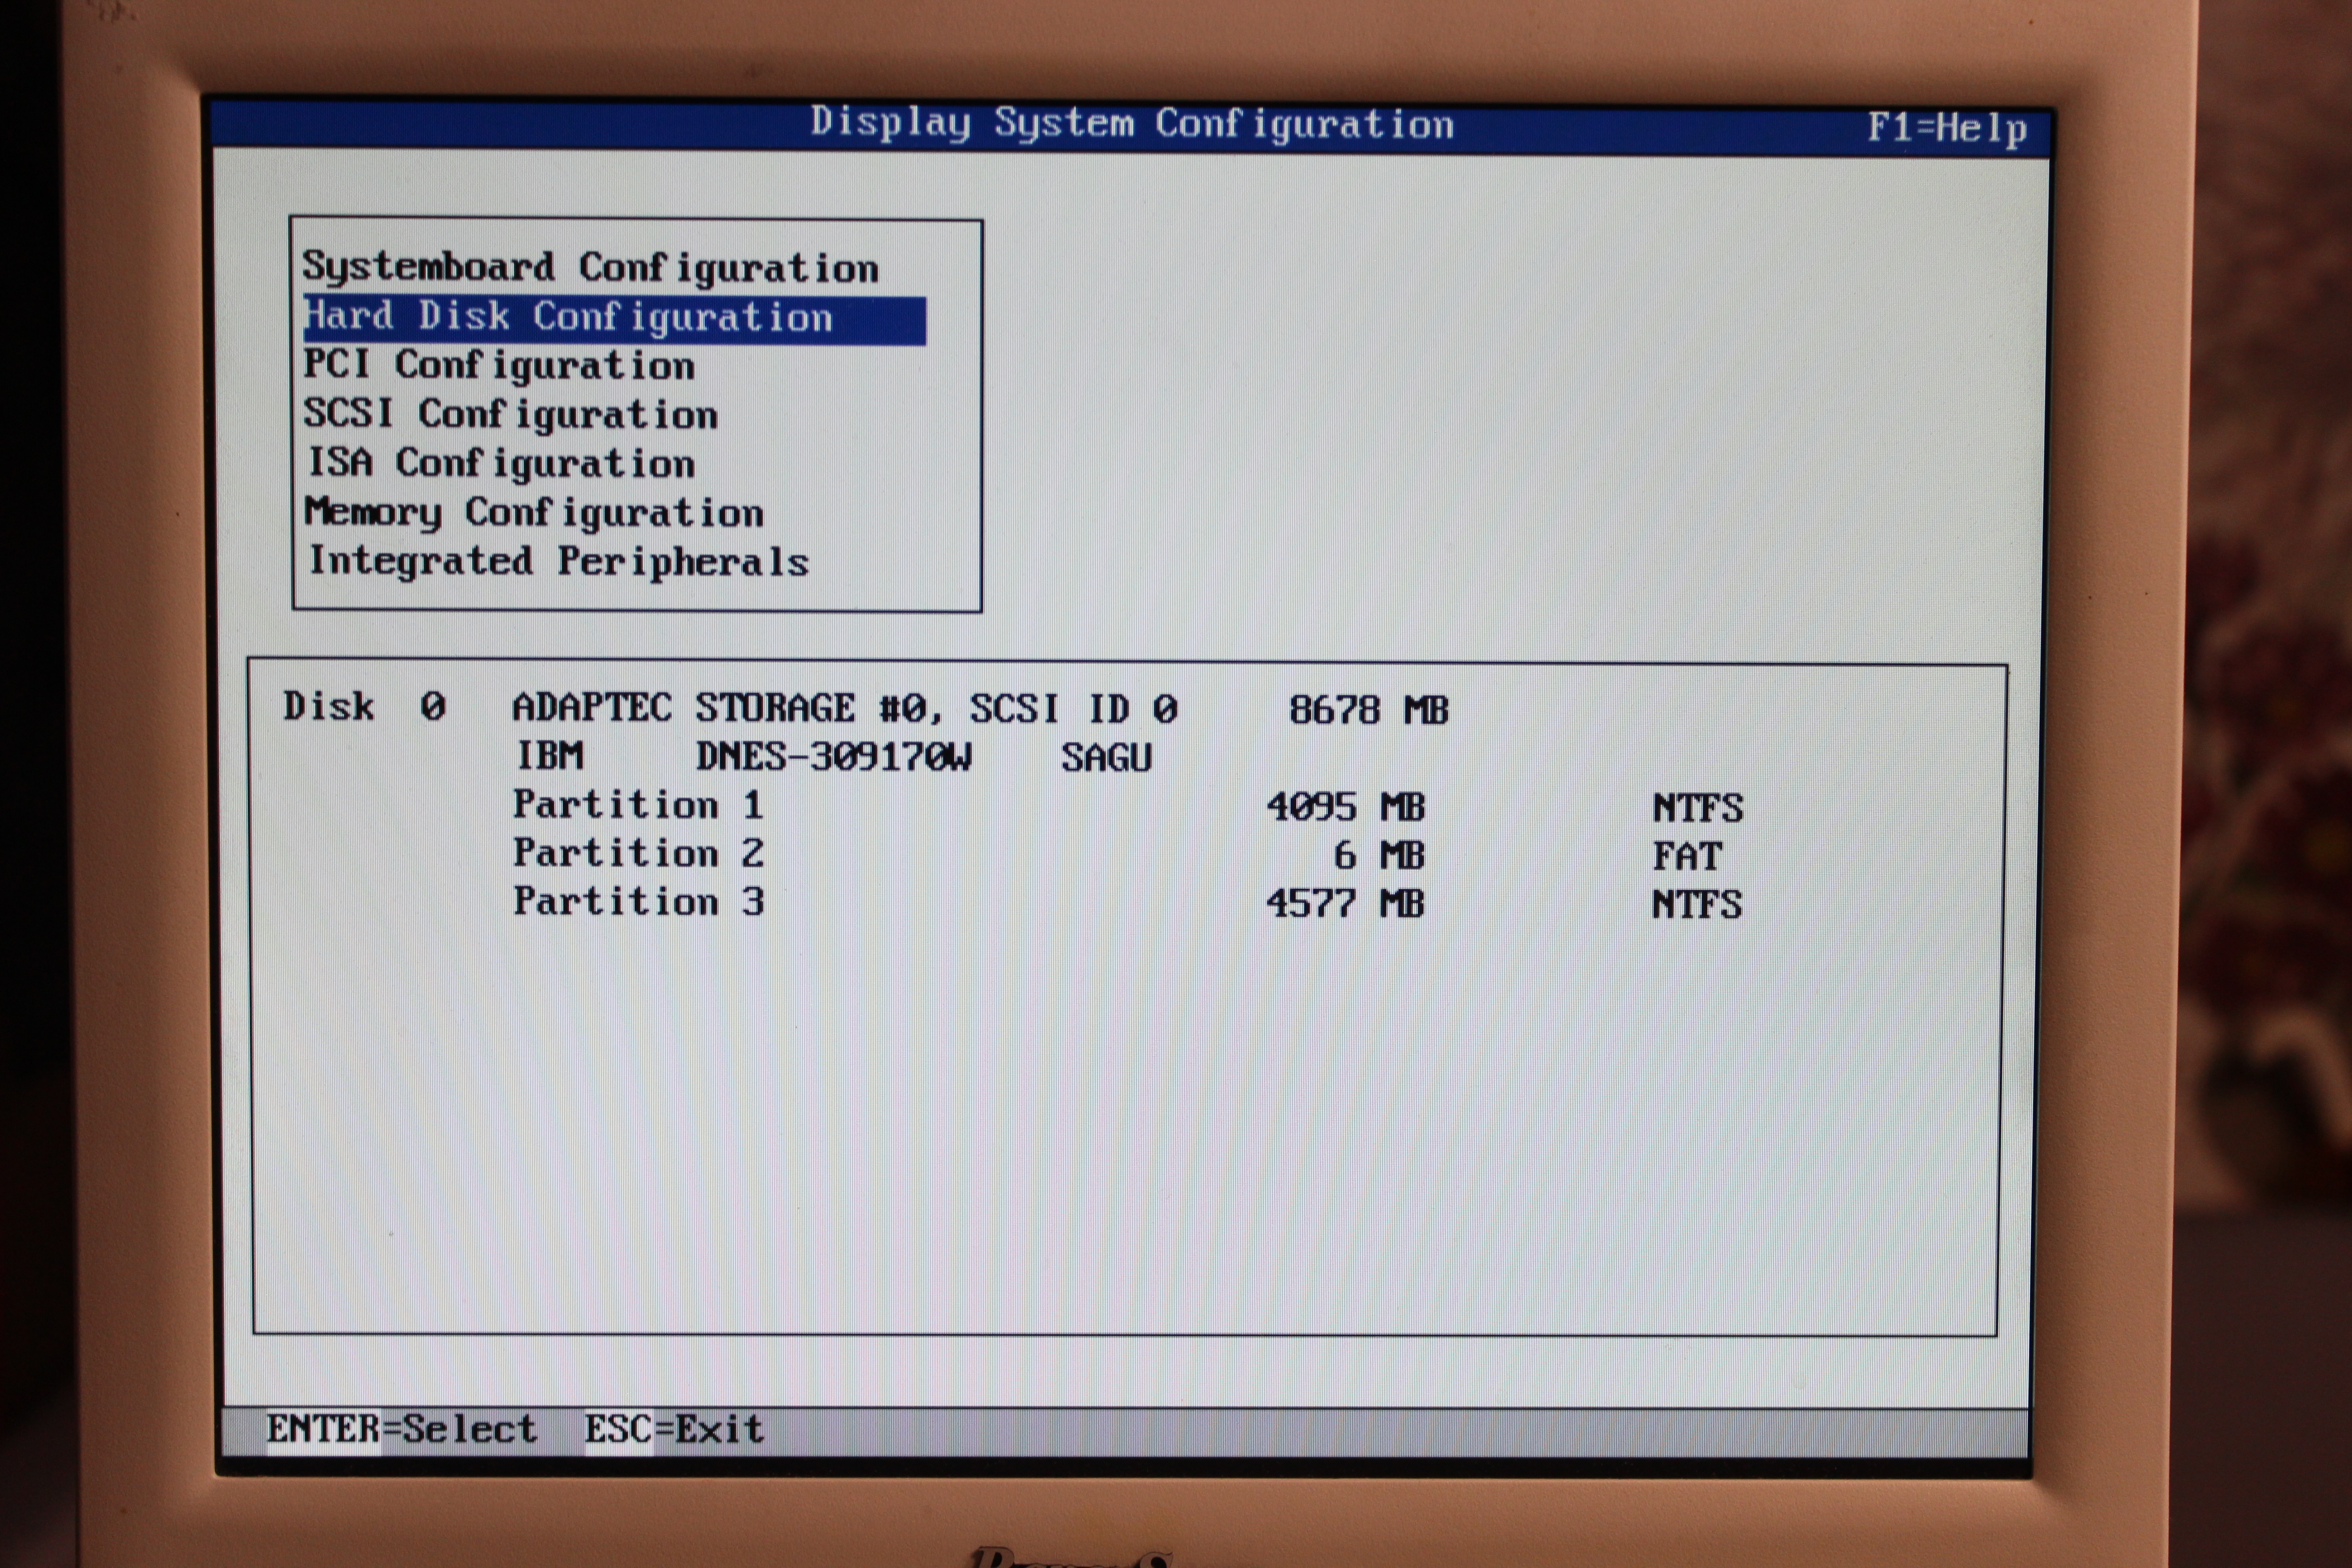Select Partition 3 row
The height and width of the screenshot is (1568, 2352).
[x=638, y=902]
